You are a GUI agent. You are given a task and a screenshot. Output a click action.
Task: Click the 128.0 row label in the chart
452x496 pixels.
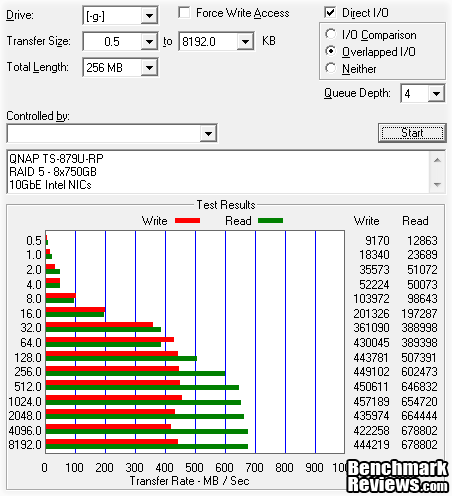[x=28, y=358]
